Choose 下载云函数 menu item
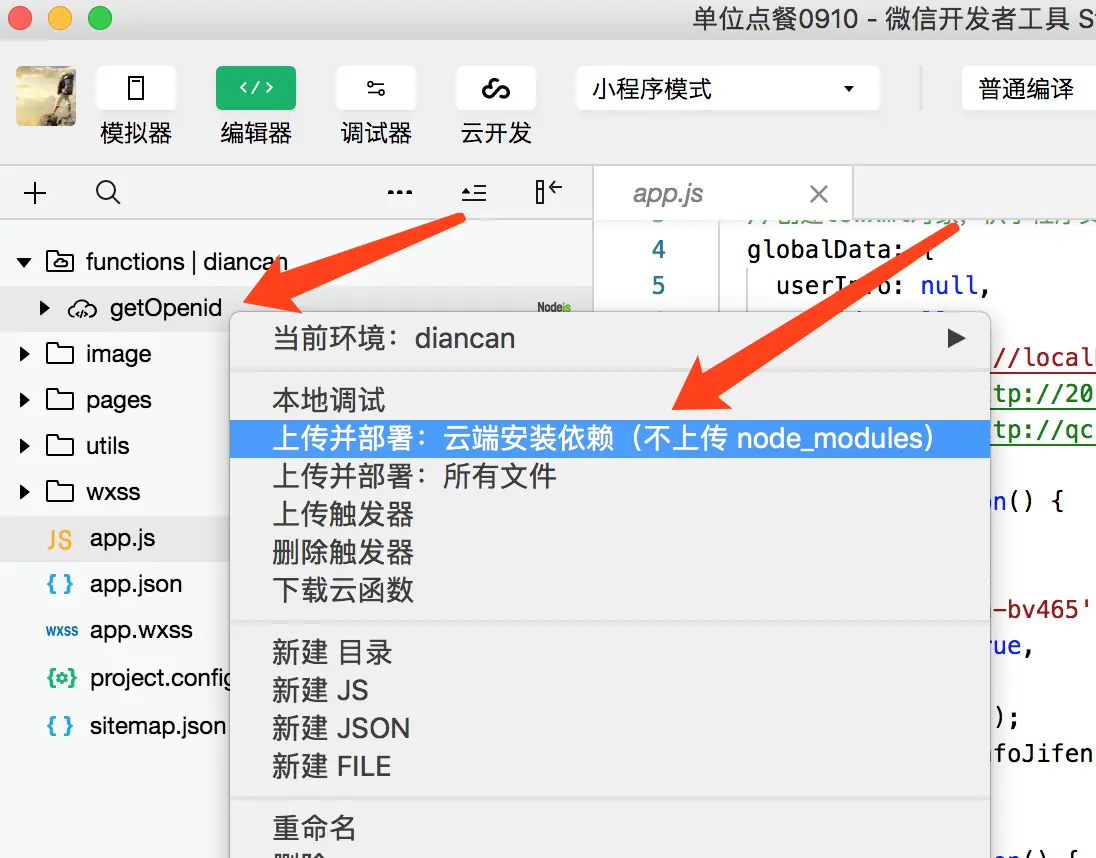Viewport: 1096px width, 858px height. (610, 590)
